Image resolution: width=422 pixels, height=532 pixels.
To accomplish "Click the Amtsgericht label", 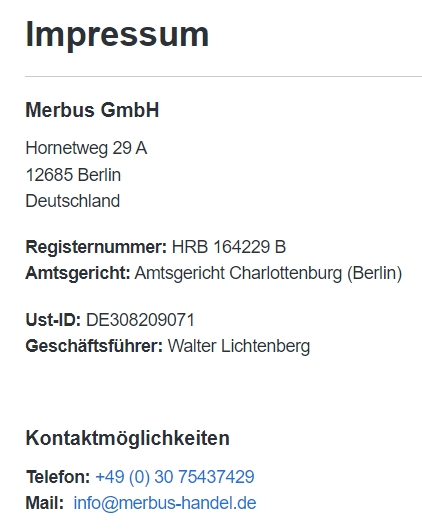I will click(x=78, y=273).
